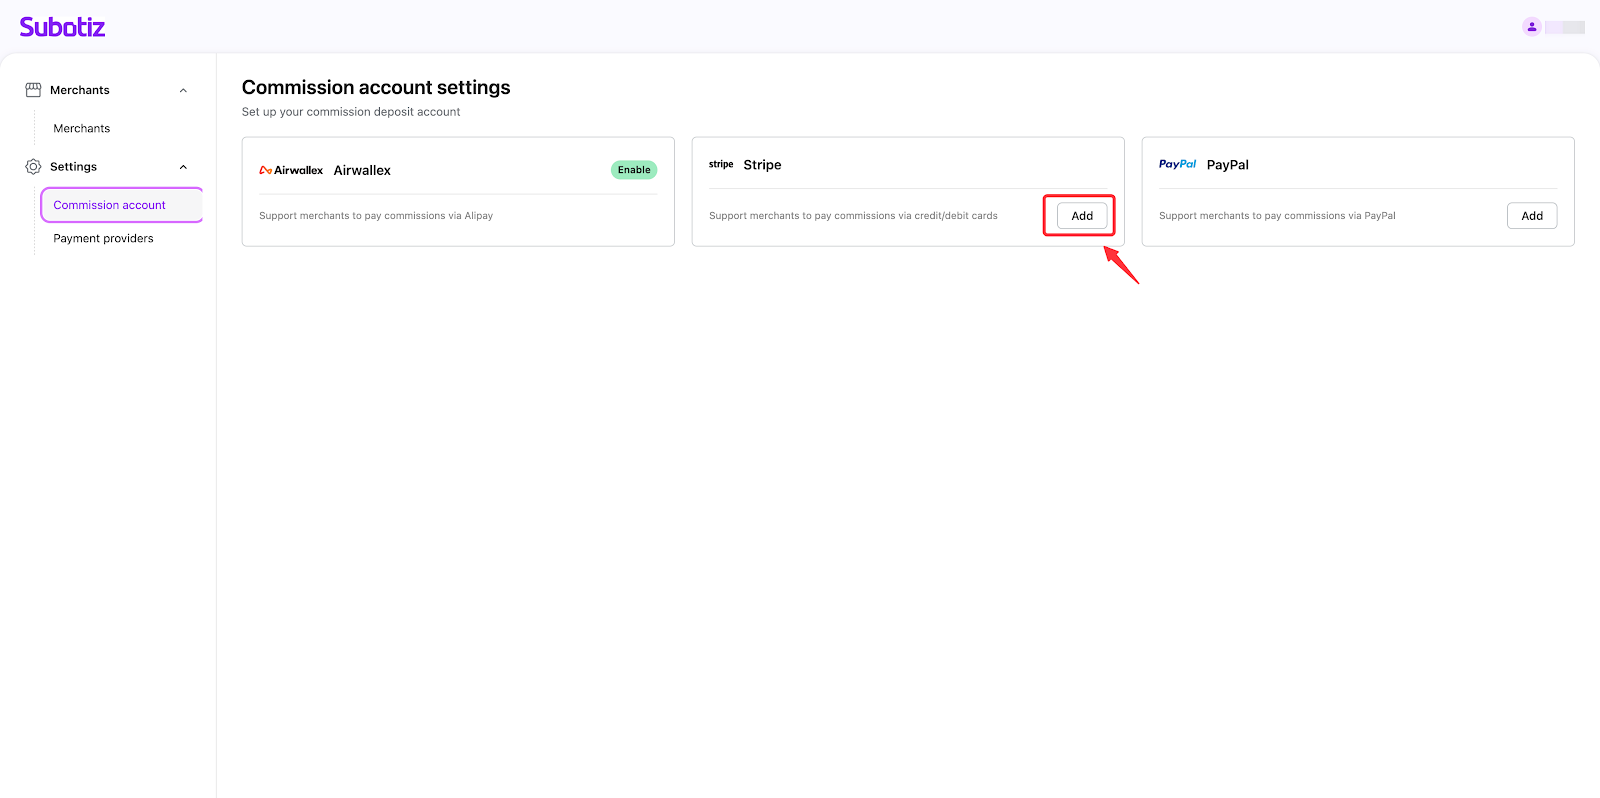This screenshot has width=1600, height=798.
Task: Click the blurred username beside avatar
Action: [x=1565, y=28]
